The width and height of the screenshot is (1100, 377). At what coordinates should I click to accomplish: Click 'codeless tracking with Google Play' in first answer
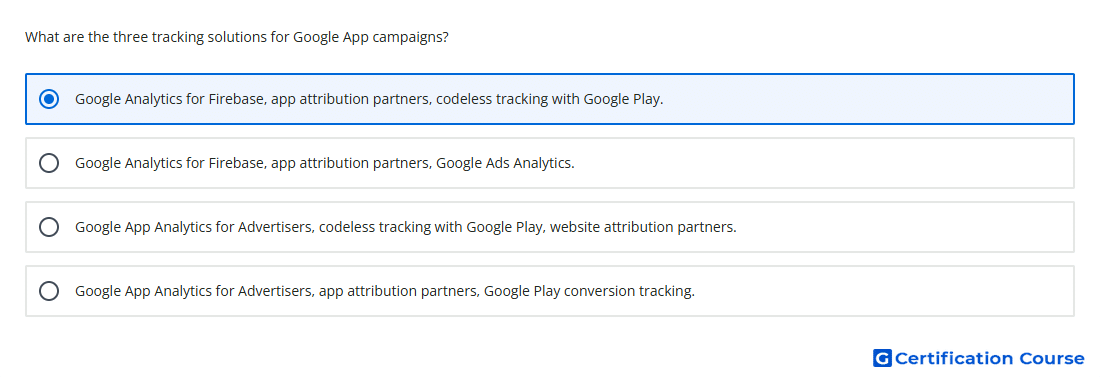[548, 99]
